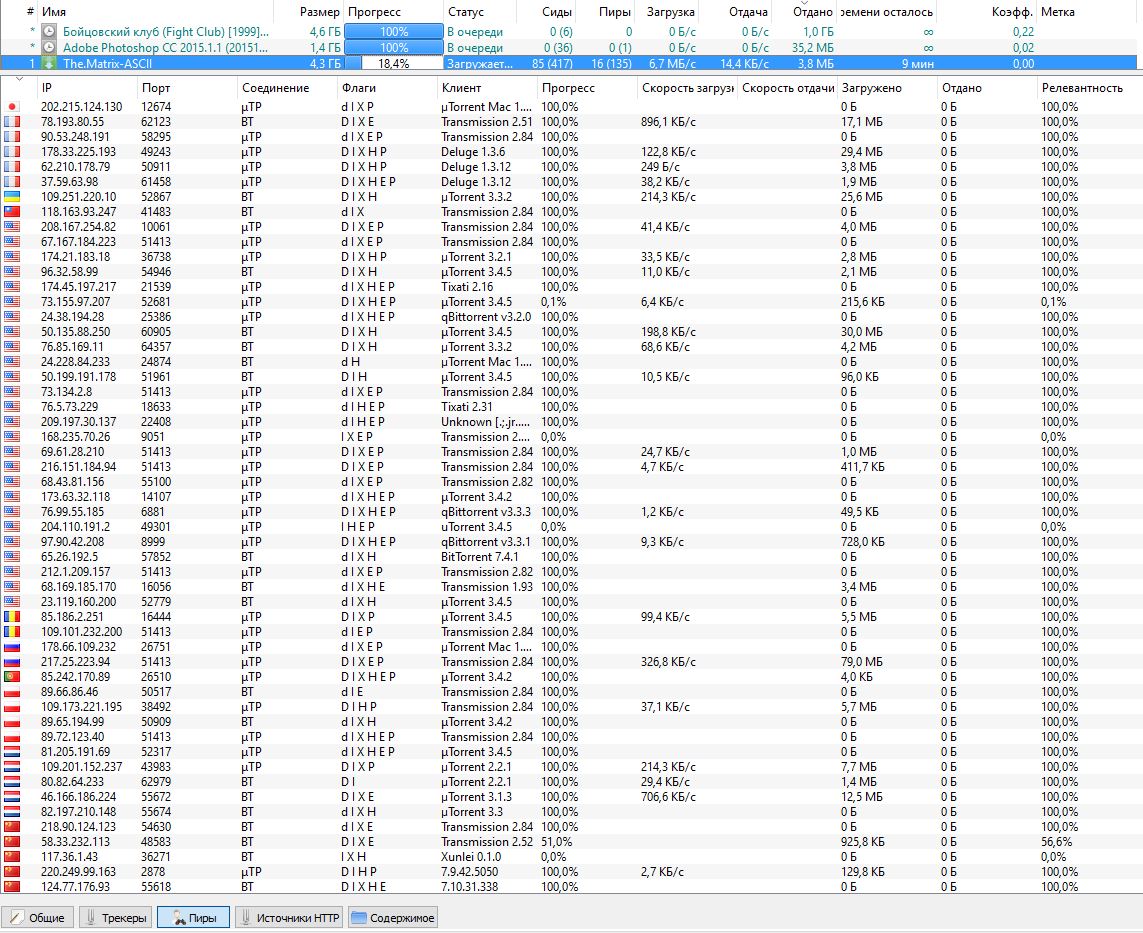Click the Xunlei 0.1.0 client cell

click(470, 856)
